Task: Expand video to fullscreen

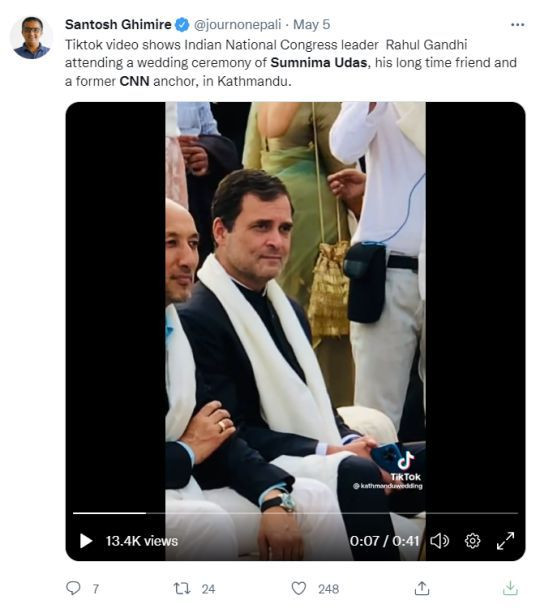Action: (x=505, y=541)
